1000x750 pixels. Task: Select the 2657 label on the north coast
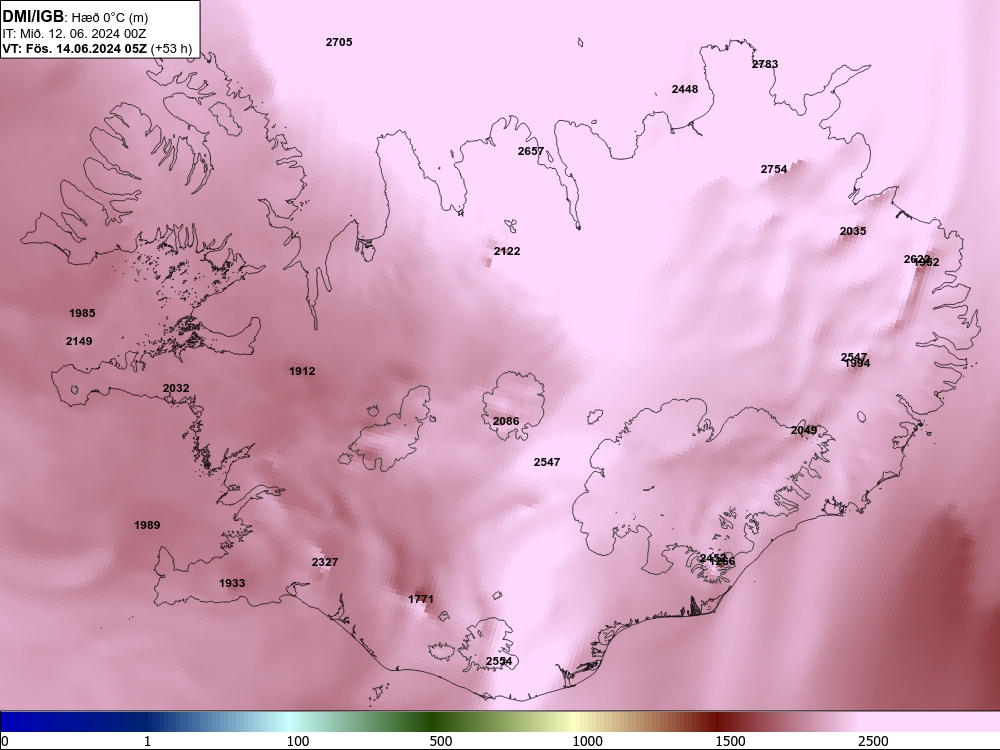(x=531, y=151)
